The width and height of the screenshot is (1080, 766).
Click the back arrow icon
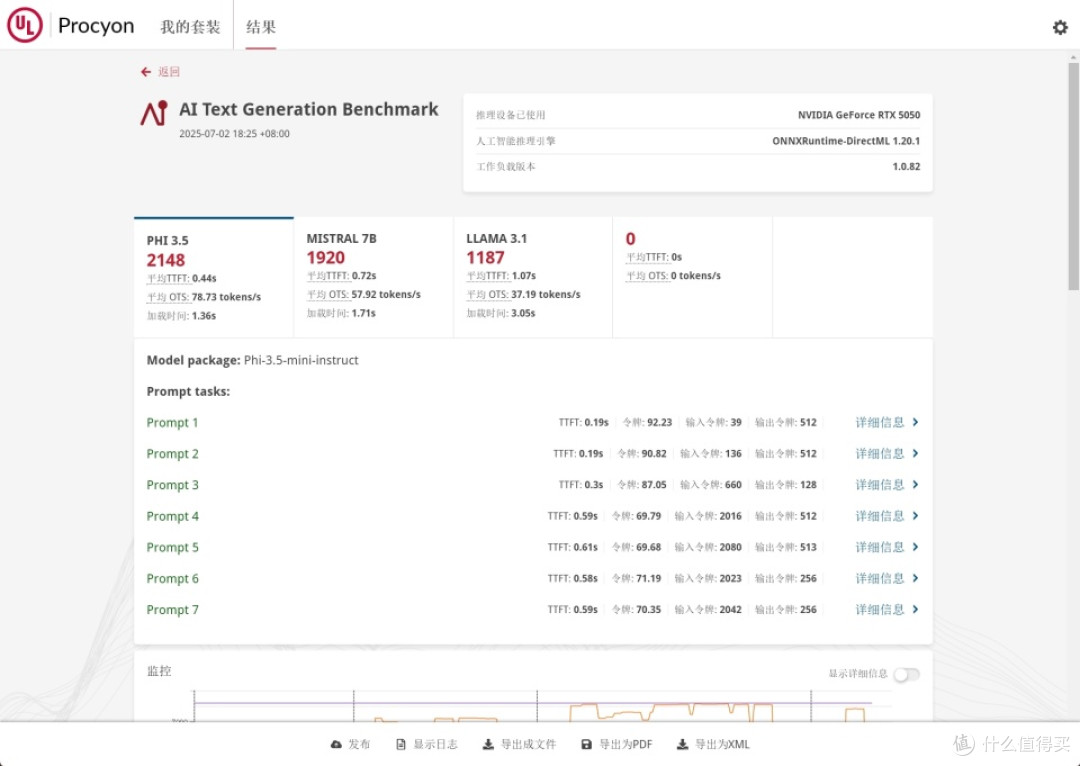[145, 72]
